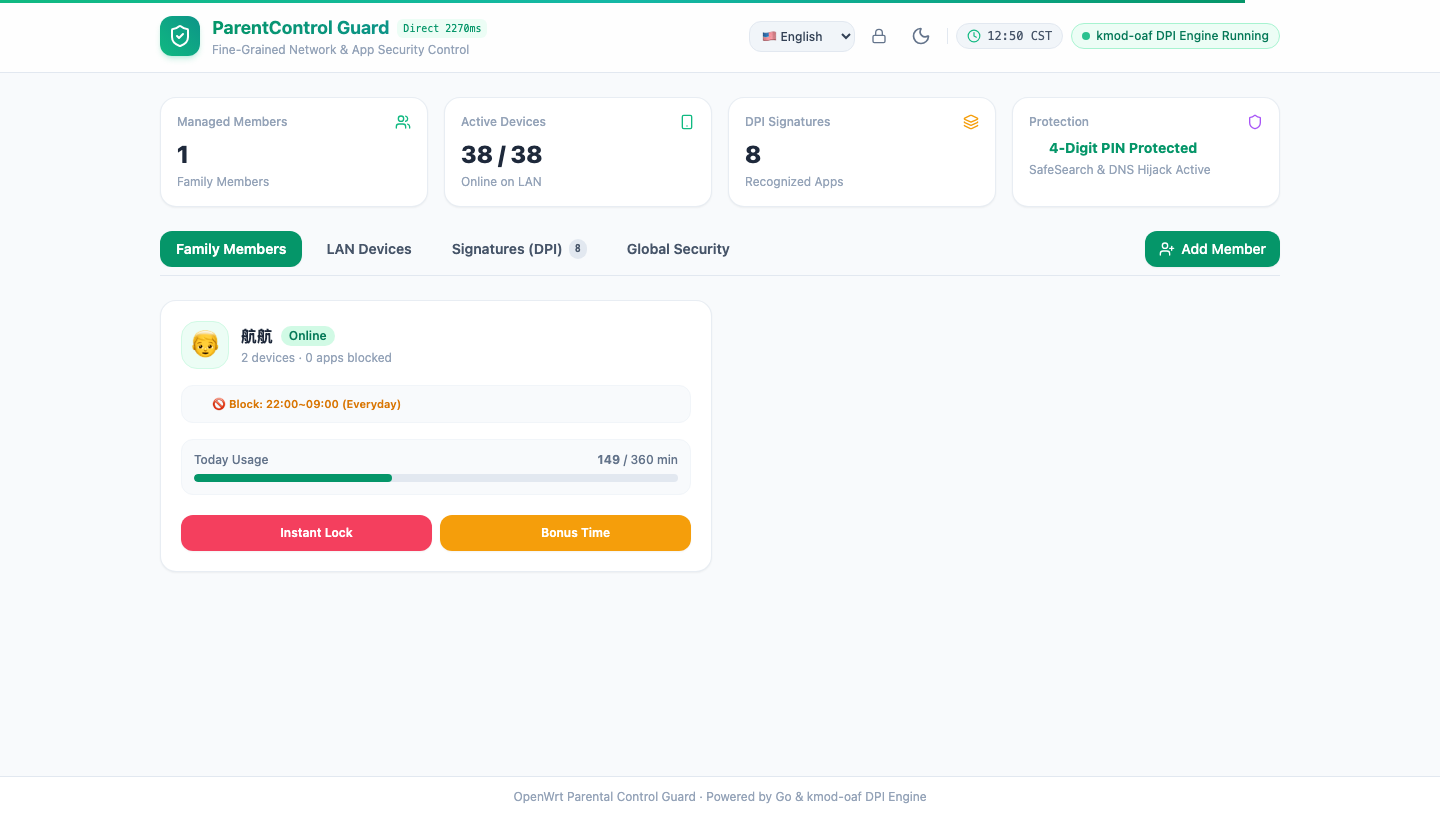Click the Managed Members card label

[232, 122]
